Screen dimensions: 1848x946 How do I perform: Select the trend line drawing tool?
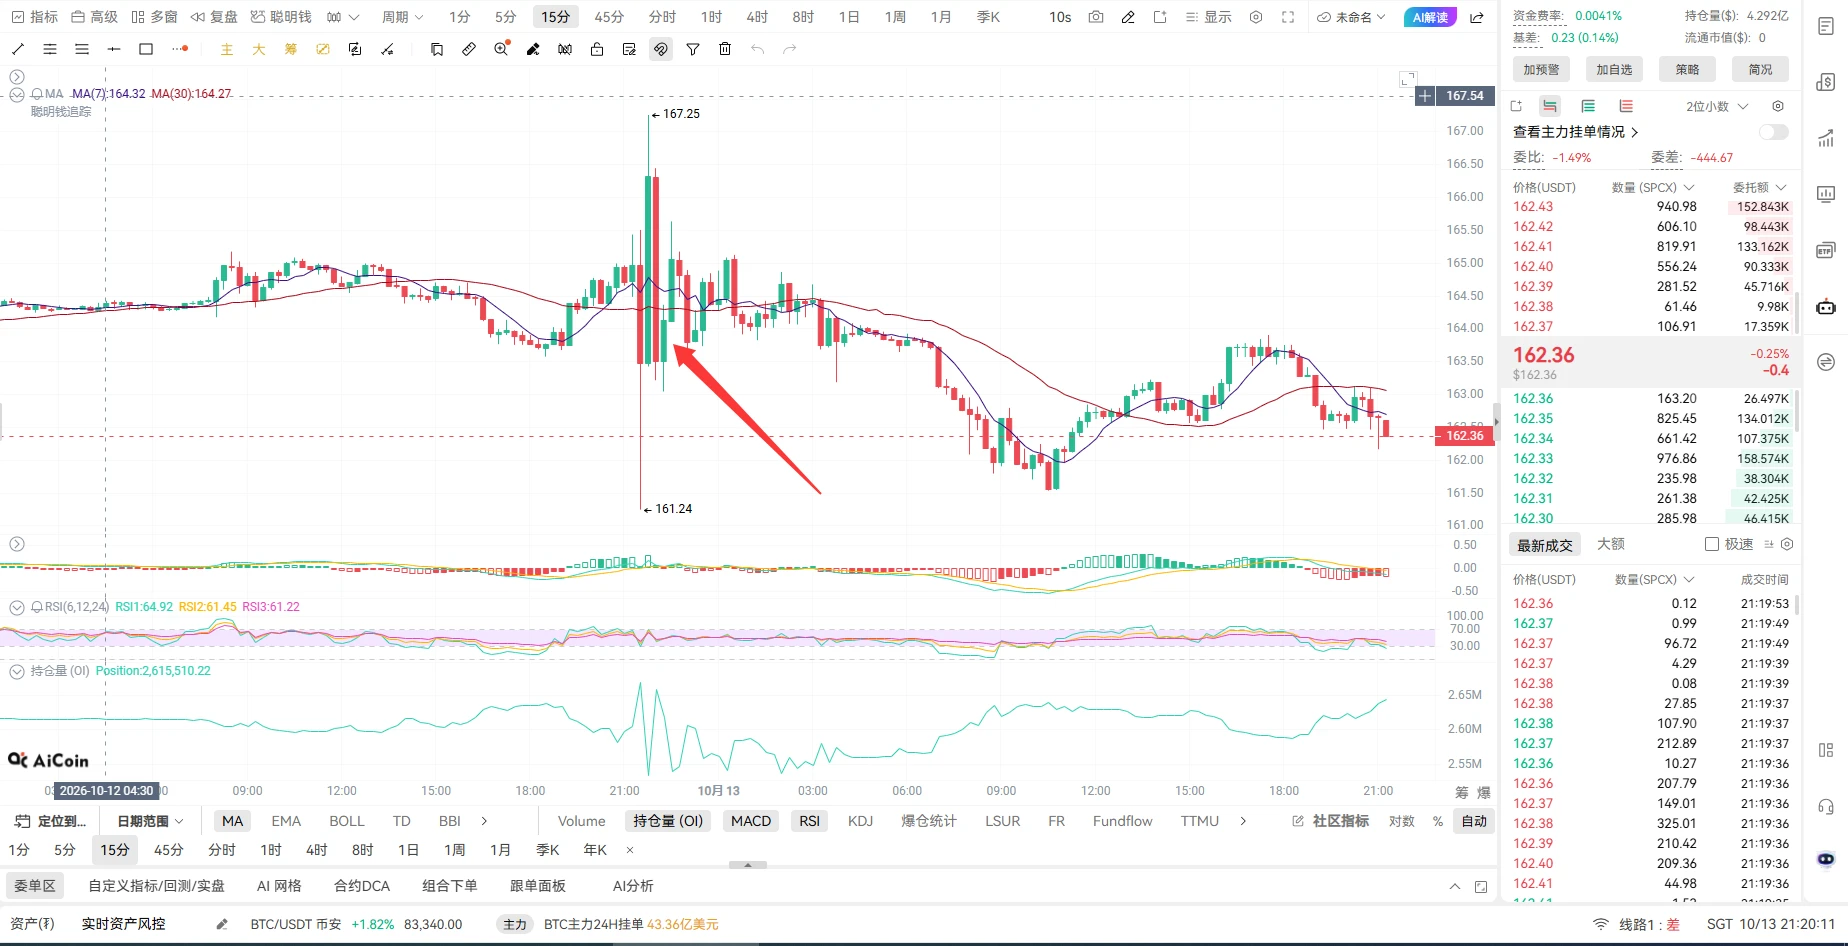(17, 49)
